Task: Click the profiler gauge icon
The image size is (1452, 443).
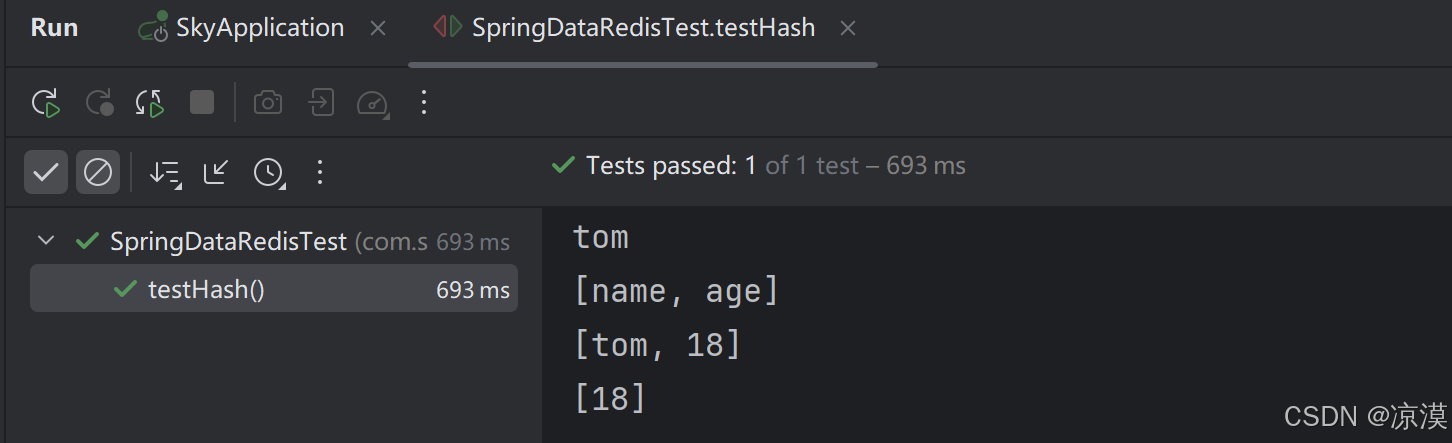Action: pyautogui.click(x=373, y=103)
